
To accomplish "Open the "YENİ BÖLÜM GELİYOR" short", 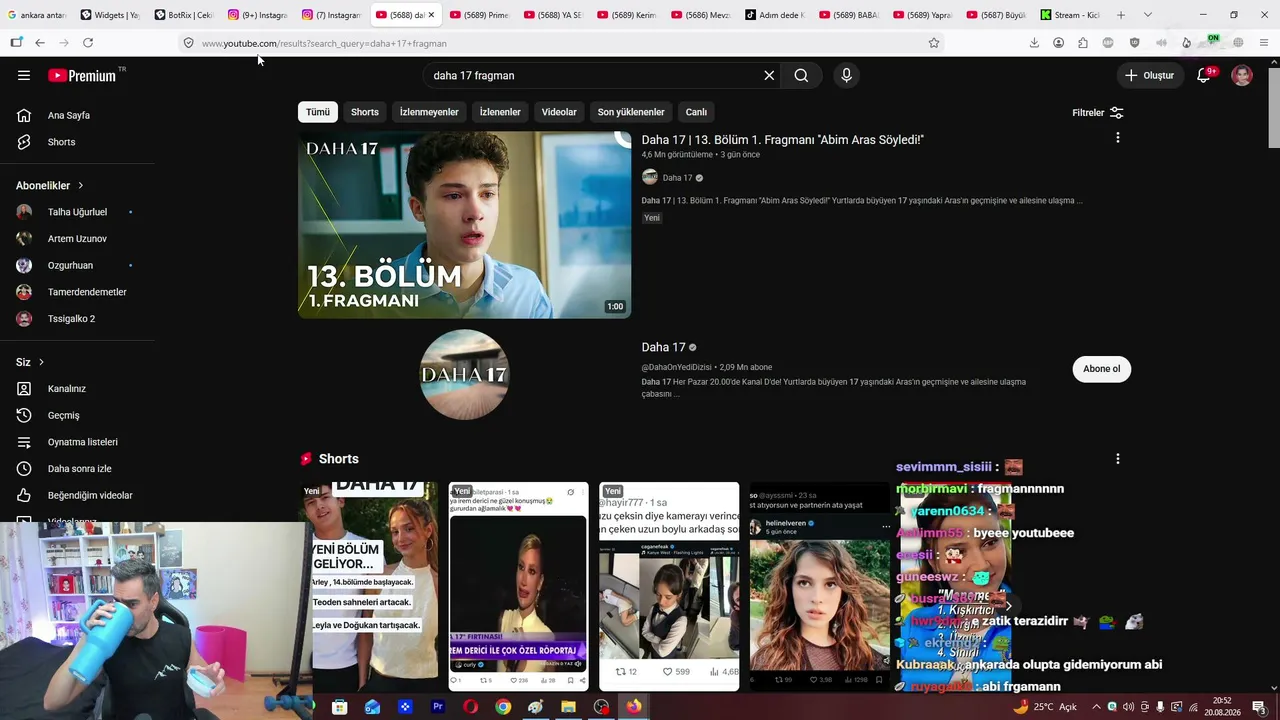I will (x=368, y=586).
